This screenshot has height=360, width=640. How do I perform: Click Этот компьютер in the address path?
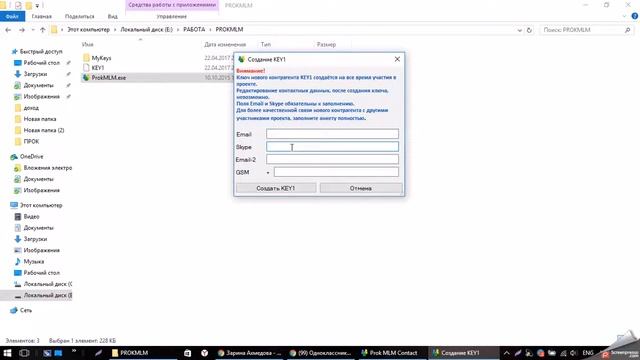[x=88, y=30]
